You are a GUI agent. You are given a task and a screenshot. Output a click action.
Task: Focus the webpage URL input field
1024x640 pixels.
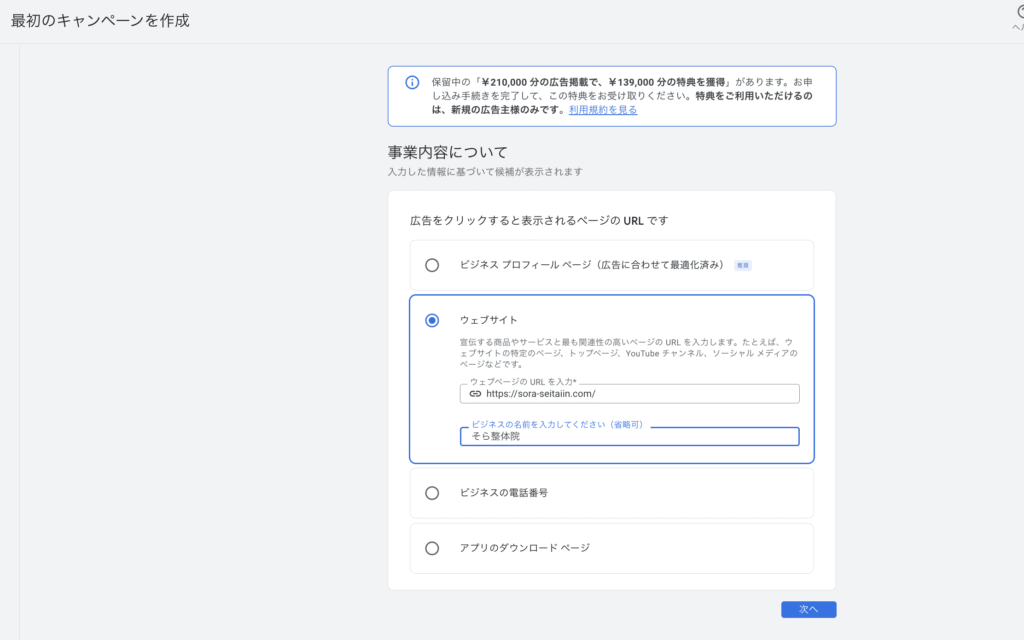pos(640,394)
